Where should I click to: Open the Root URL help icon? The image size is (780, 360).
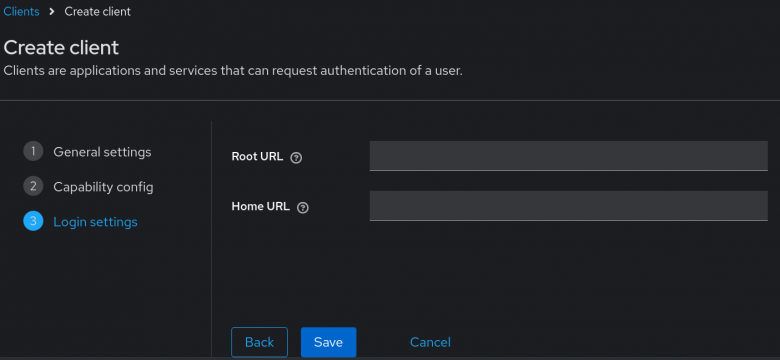pos(296,158)
